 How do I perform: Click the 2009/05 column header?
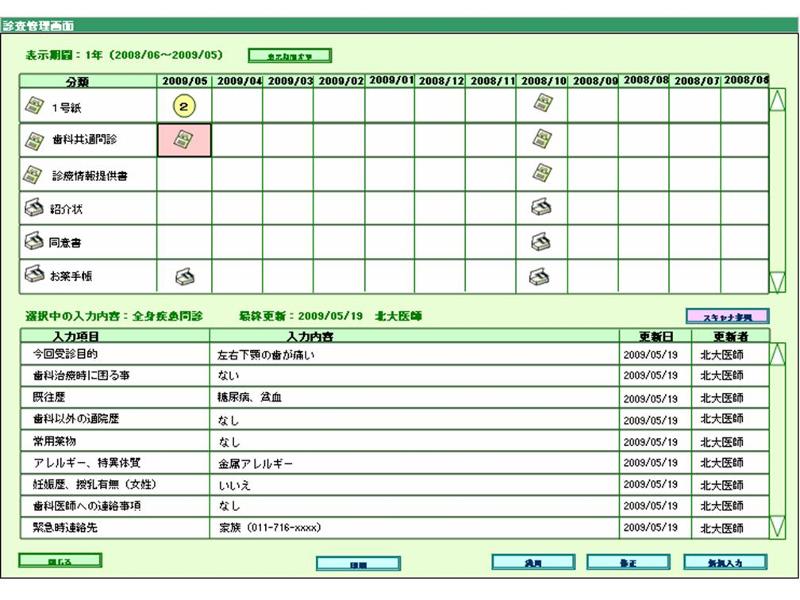click(184, 81)
